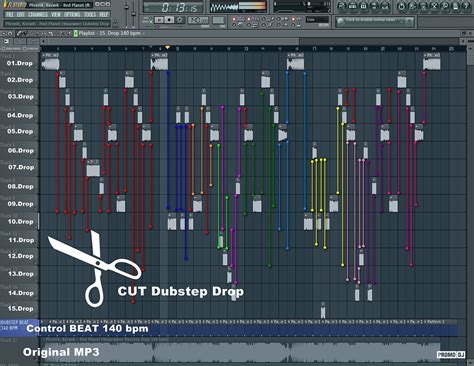Click the enable online news bar
Viewport: 474px width, 366px height.
375,22
